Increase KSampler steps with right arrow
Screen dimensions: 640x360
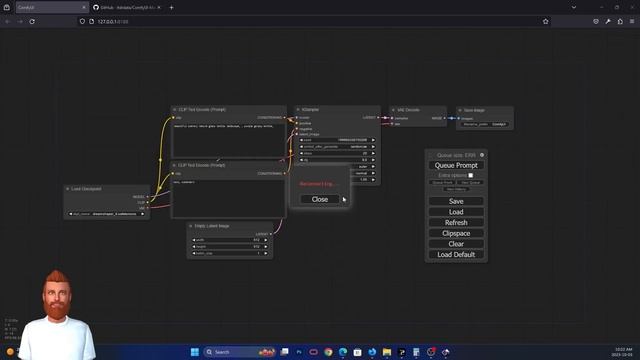coord(373,153)
